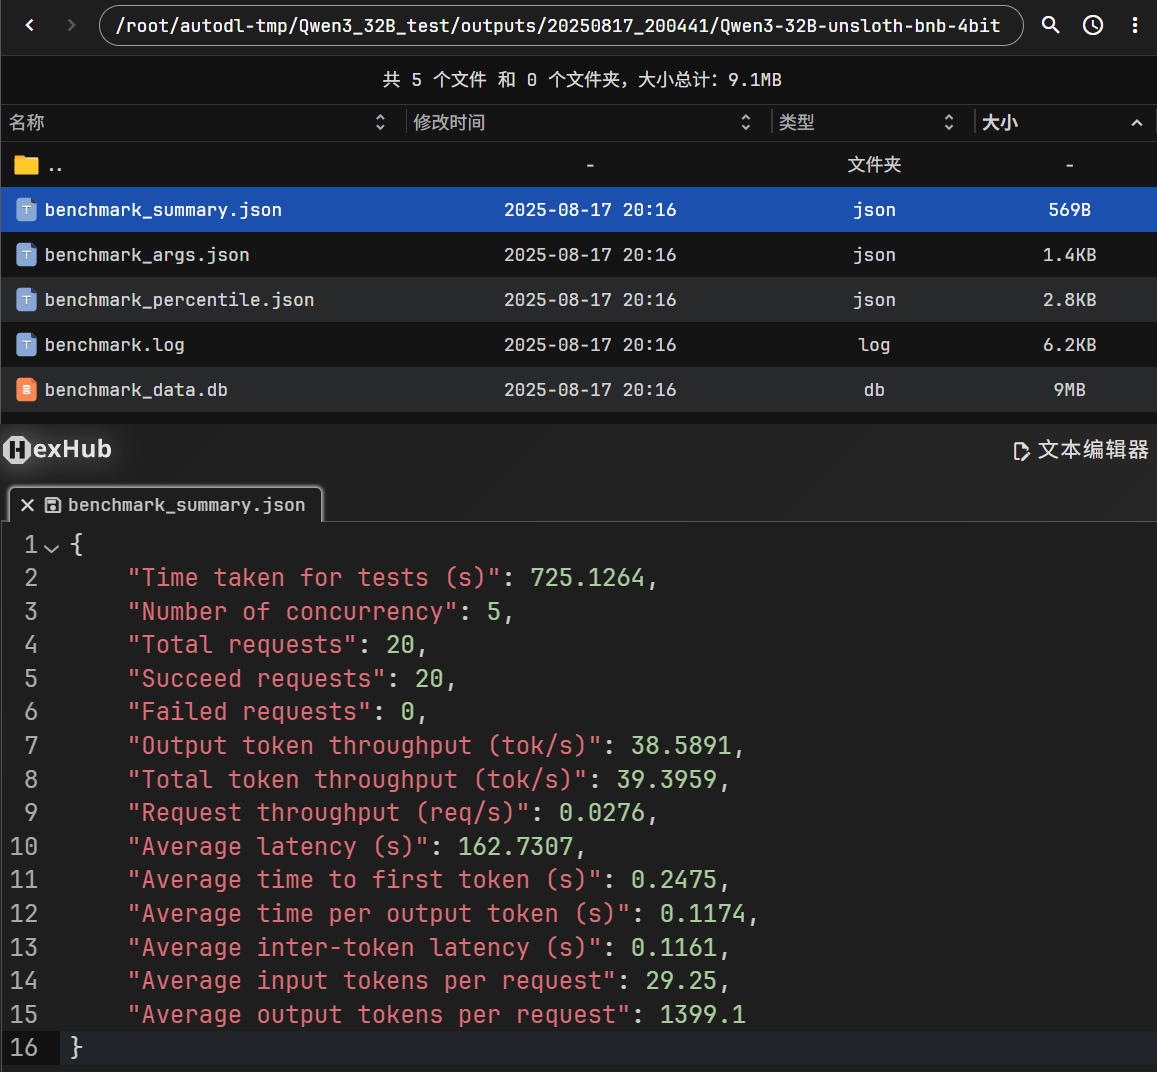Select benchmark_data.db file
The width and height of the screenshot is (1157, 1072).
pos(578,390)
